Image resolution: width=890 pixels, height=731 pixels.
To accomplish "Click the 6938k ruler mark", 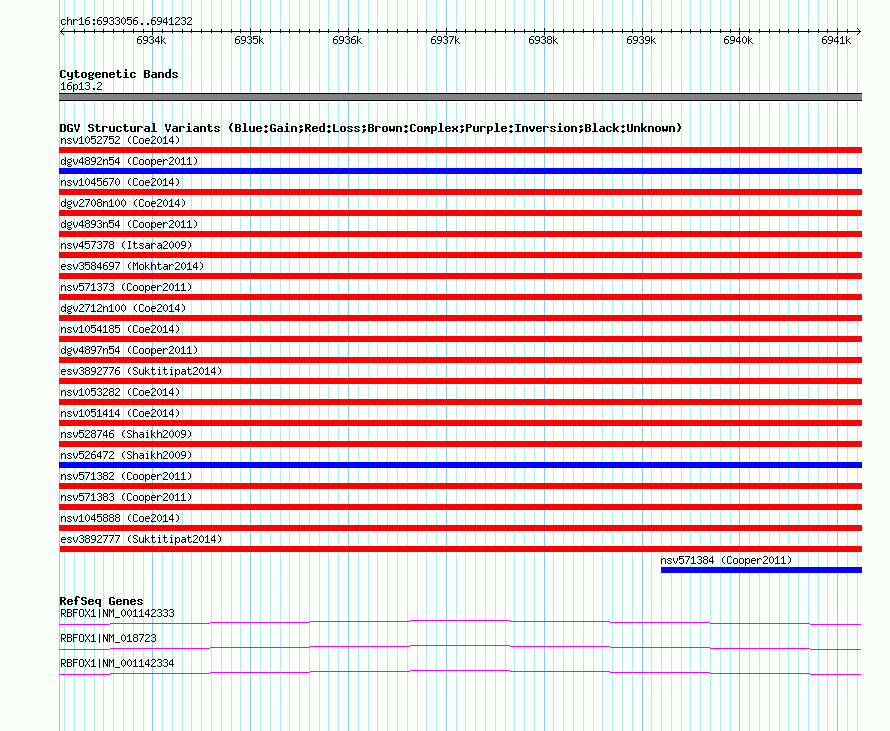I will [543, 40].
